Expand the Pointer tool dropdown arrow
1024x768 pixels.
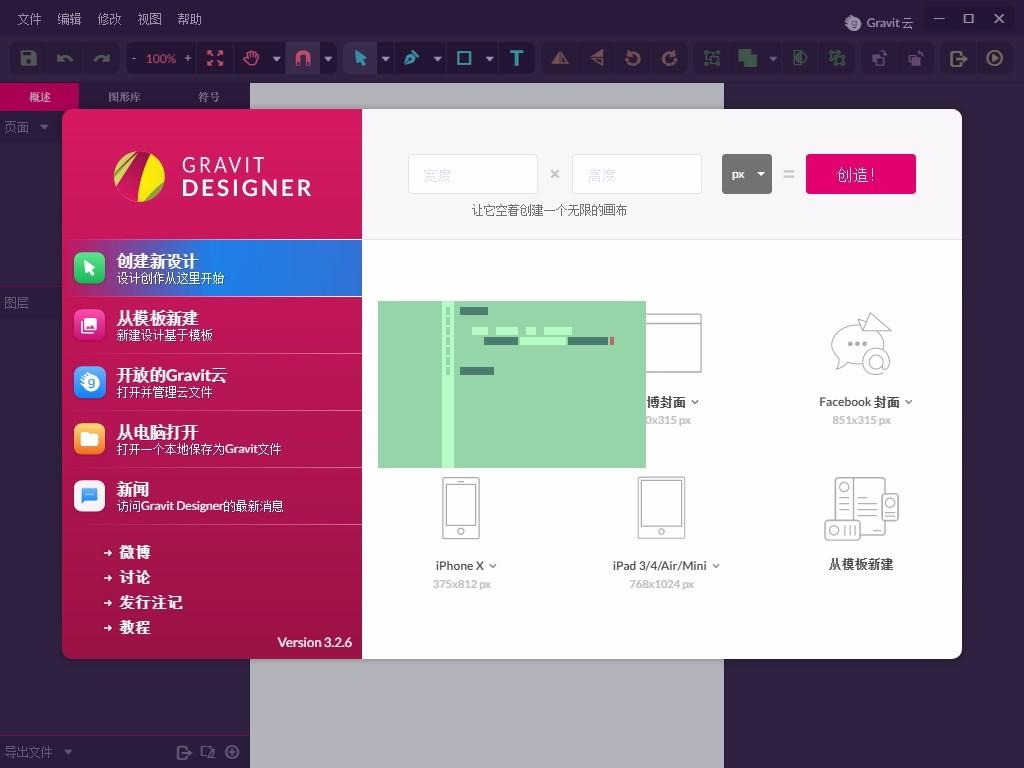pos(386,59)
